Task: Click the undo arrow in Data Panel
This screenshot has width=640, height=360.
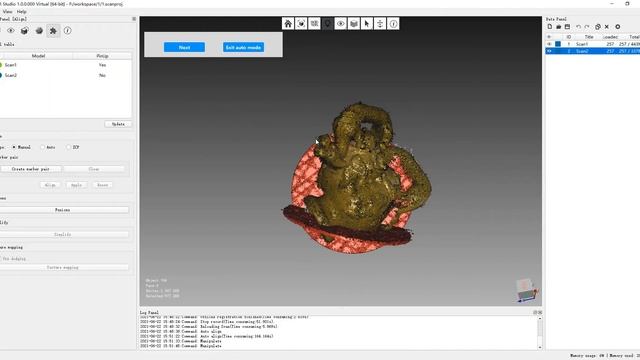Action: (x=578, y=27)
